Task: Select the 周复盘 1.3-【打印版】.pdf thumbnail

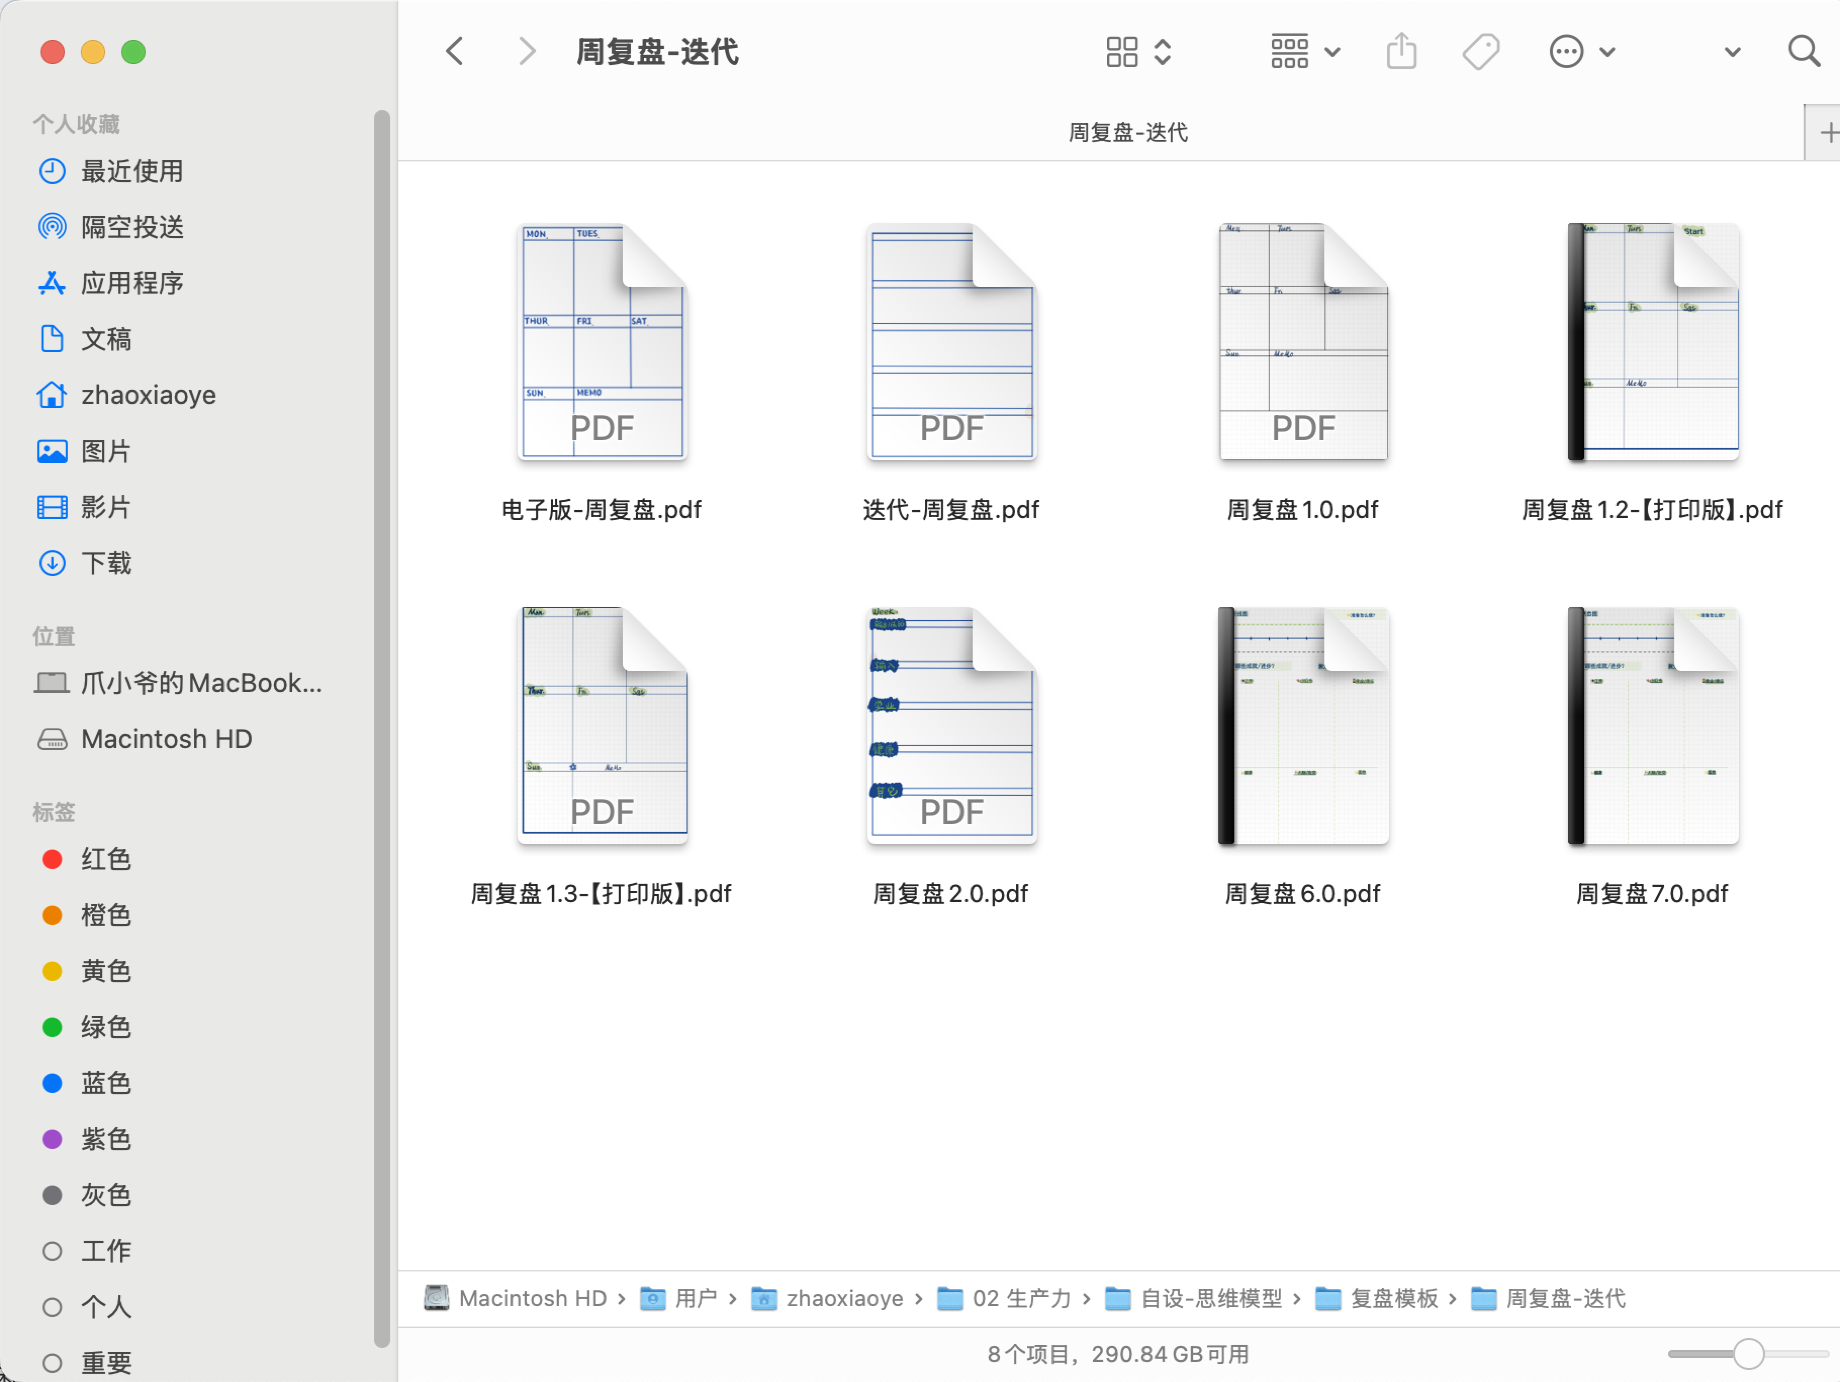Action: (602, 726)
